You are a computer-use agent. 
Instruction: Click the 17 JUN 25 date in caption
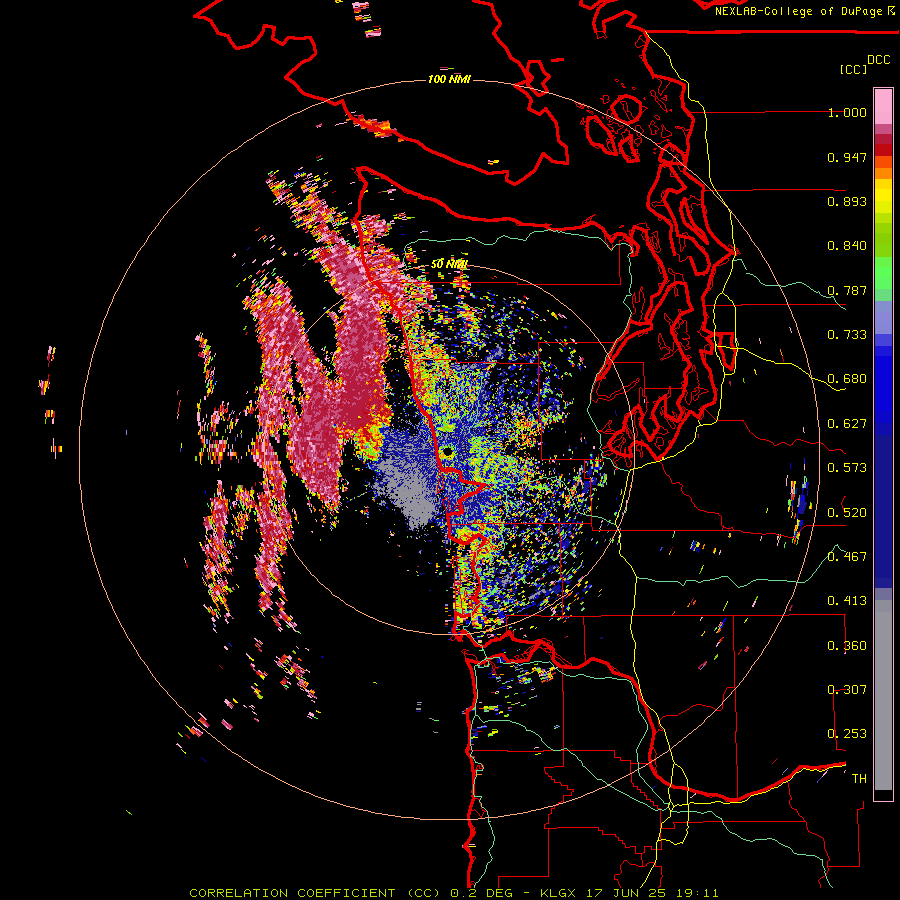627,893
